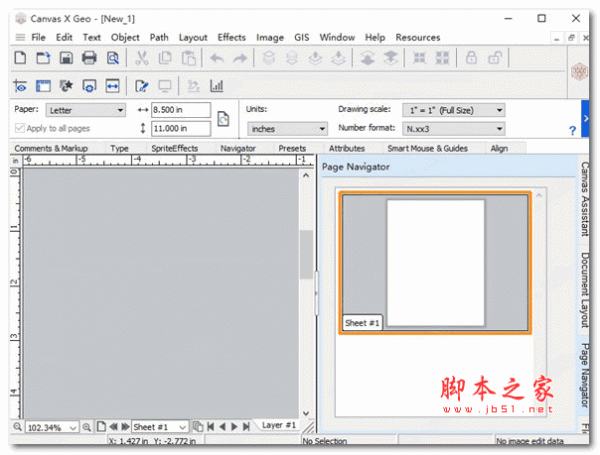Click the Copy icon
The height and width of the screenshot is (455, 600).
click(x=165, y=58)
